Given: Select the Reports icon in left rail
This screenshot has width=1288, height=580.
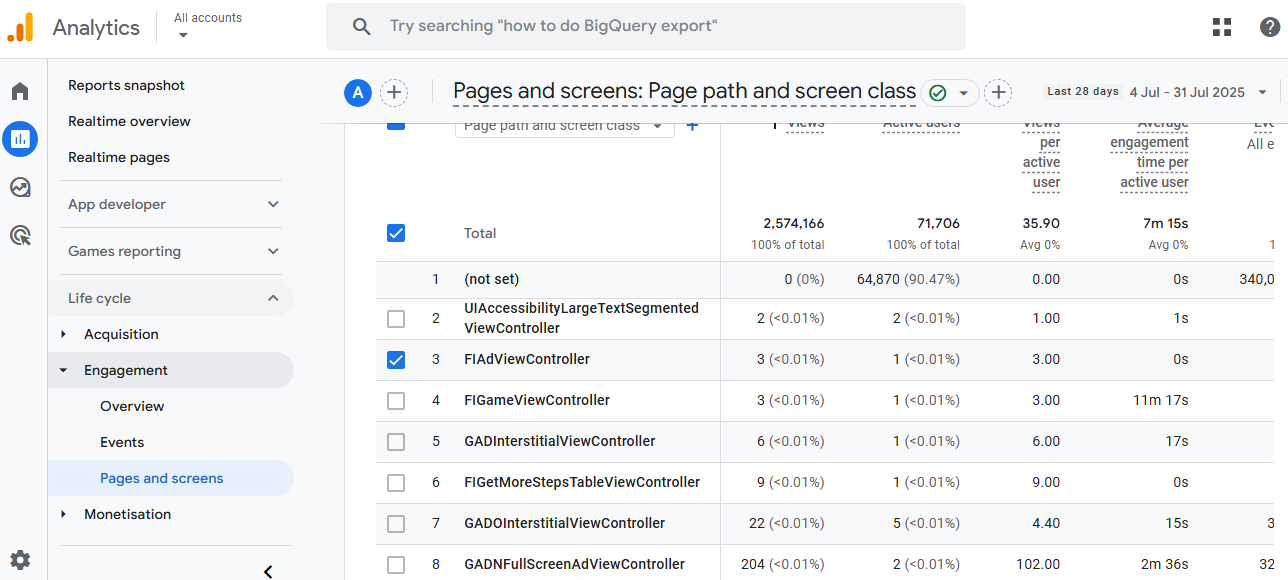Looking at the screenshot, I should coord(20,139).
